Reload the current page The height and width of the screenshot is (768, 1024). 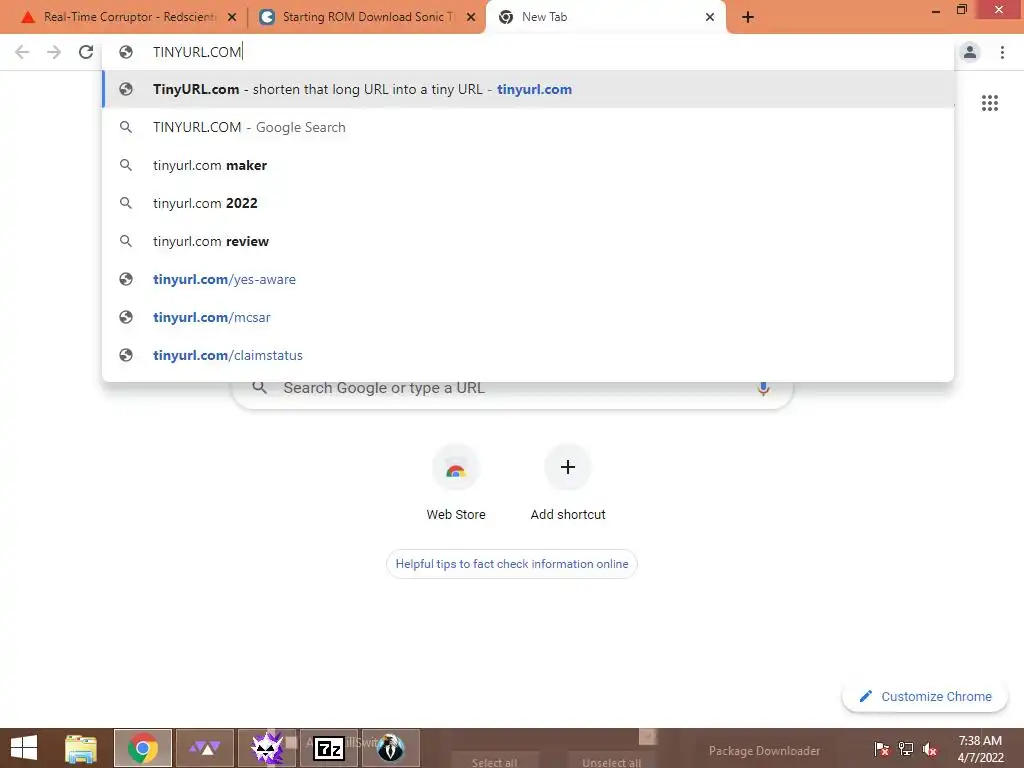point(86,52)
